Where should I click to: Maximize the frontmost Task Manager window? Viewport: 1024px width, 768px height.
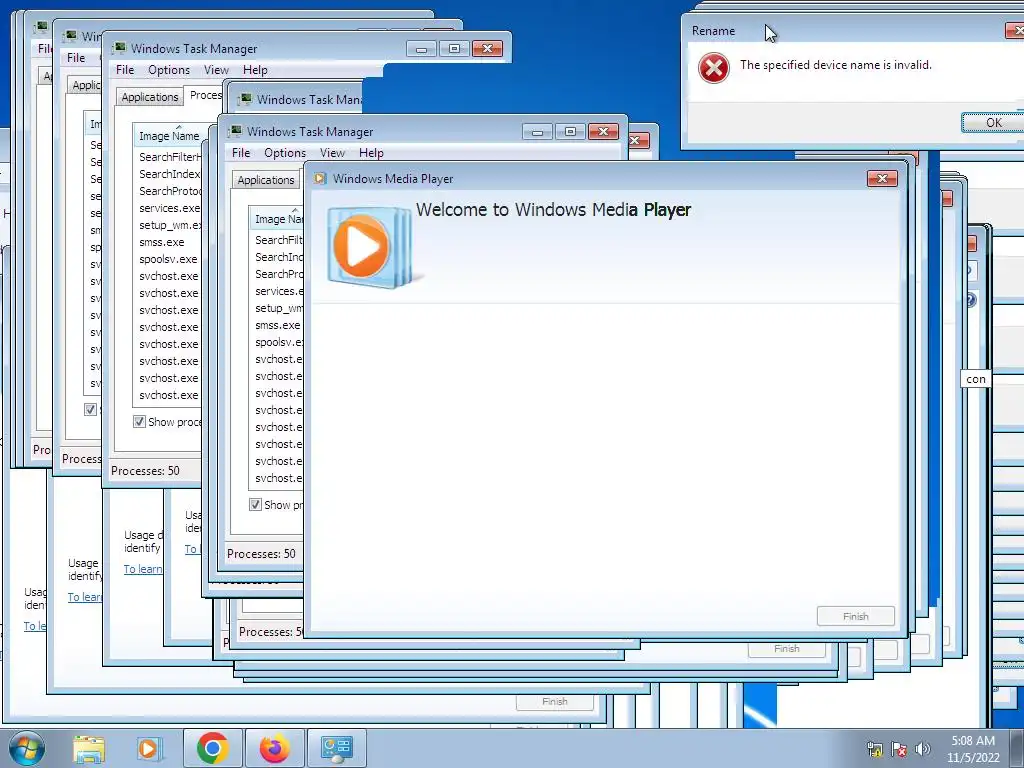pos(570,132)
